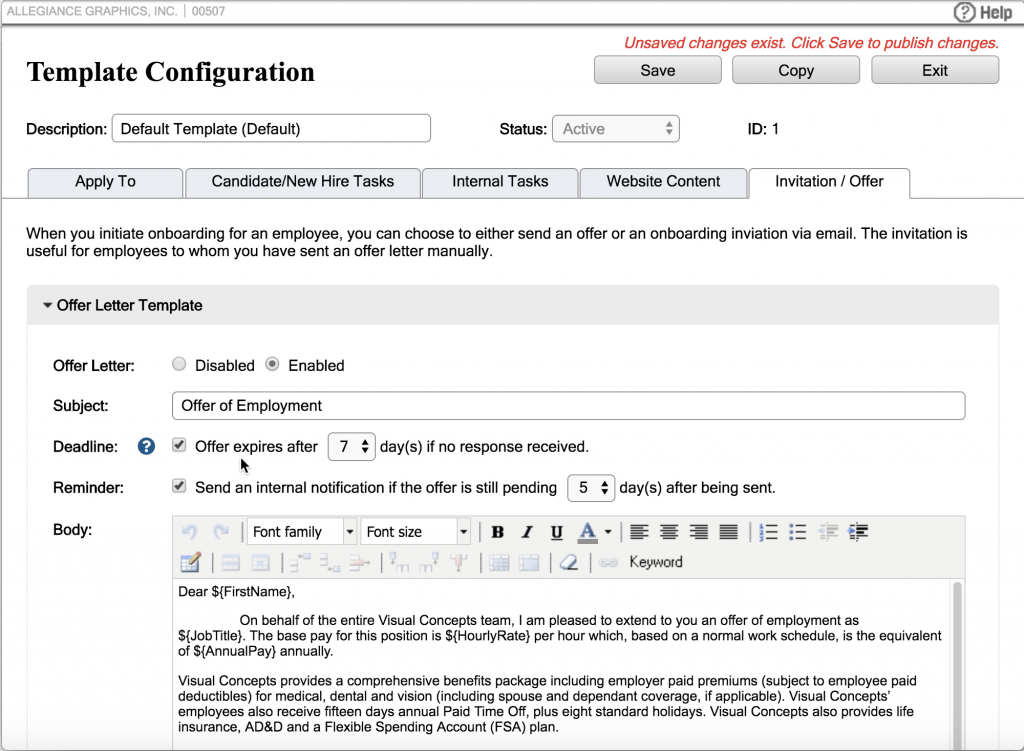Toggle the internal notification reminder checkbox
This screenshot has height=751, width=1024.
(x=178, y=485)
